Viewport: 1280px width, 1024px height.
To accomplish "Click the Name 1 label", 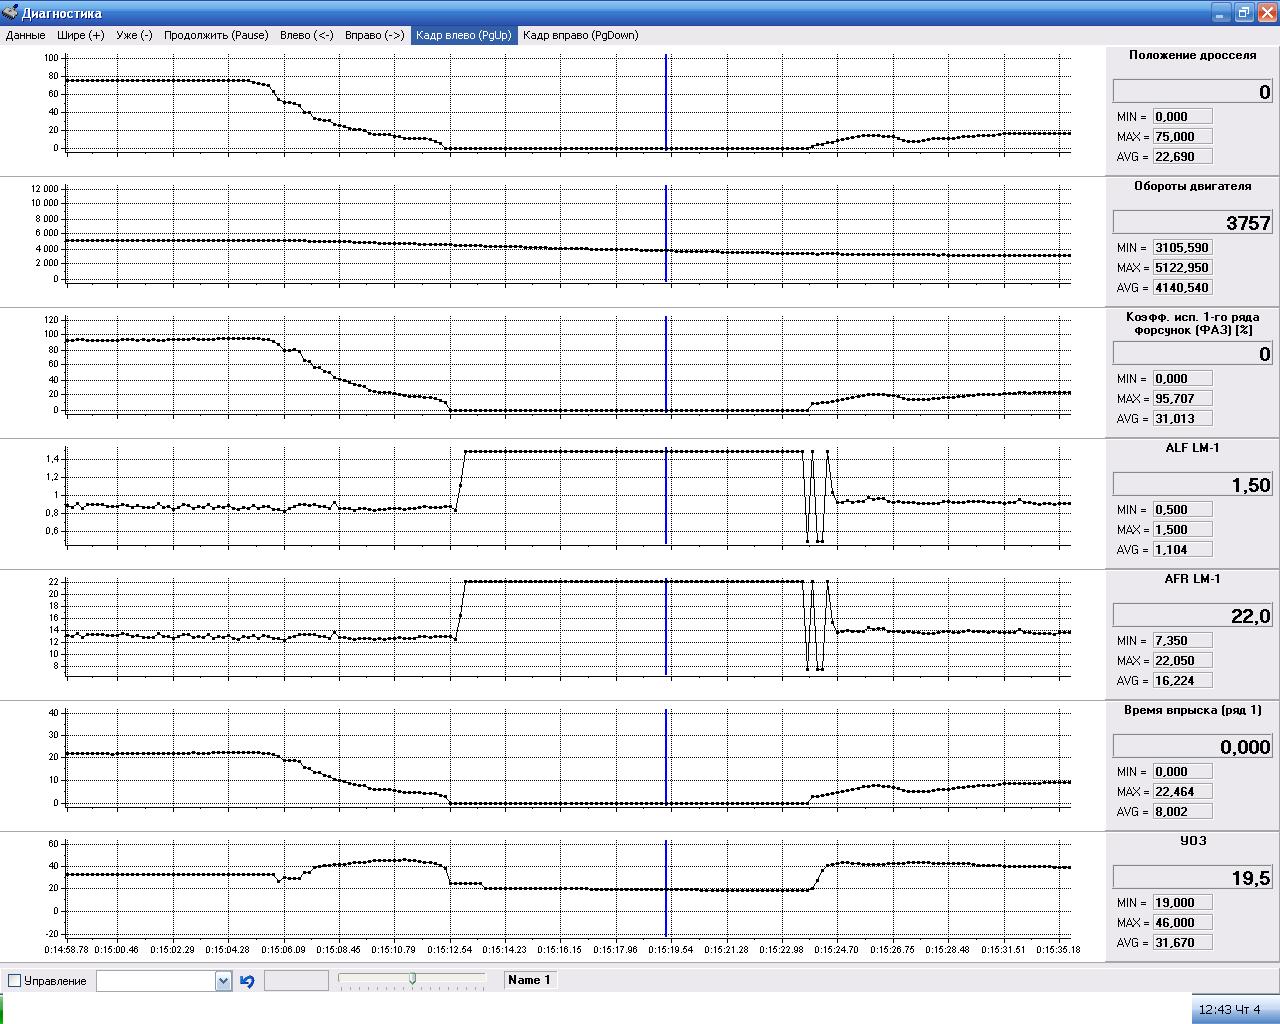I will (529, 980).
